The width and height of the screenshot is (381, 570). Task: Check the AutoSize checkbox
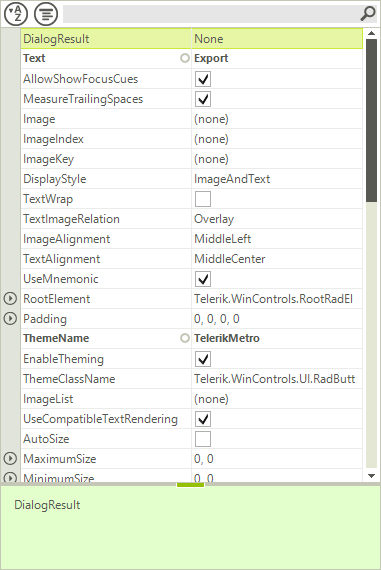click(203, 439)
